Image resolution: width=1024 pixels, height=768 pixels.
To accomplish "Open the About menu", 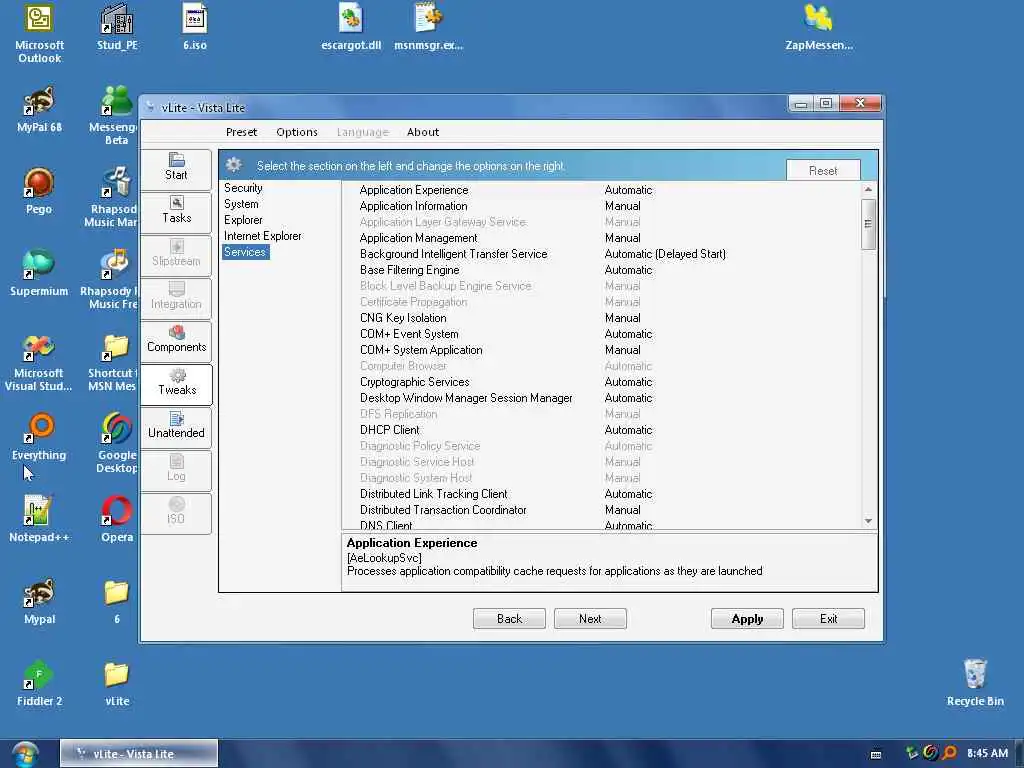I will [x=423, y=132].
